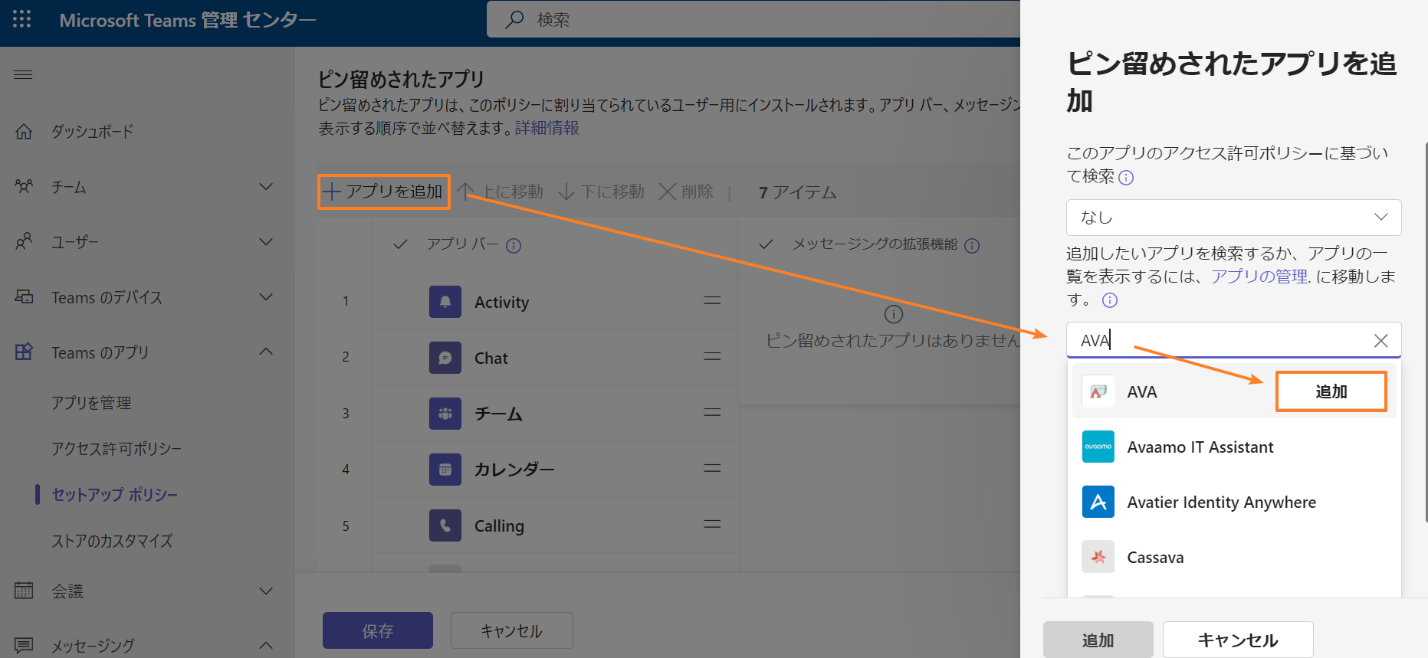Open the 詳細情報 link
Image resolution: width=1428 pixels, height=658 pixels.
pos(547,128)
